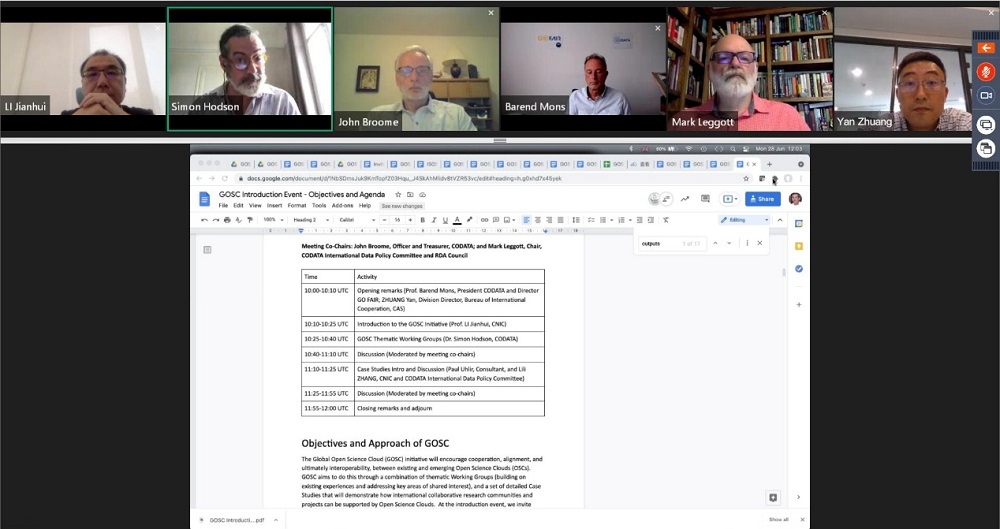Open the Editing mode dropdown
The height and width of the screenshot is (529, 1000).
[744, 220]
